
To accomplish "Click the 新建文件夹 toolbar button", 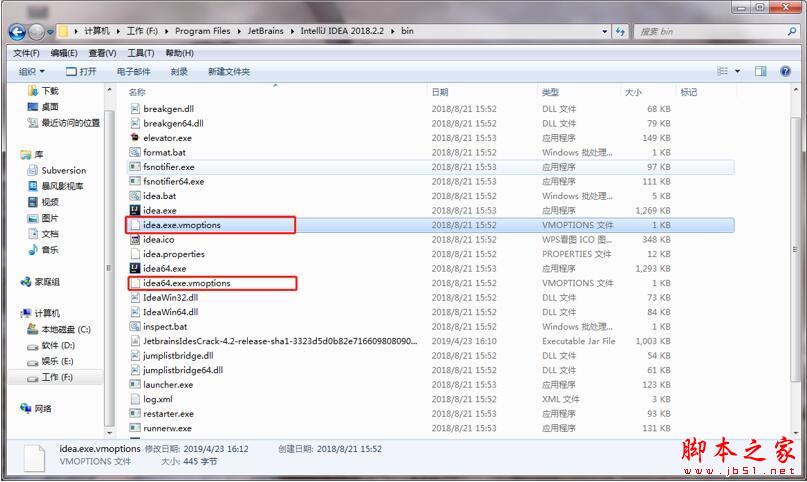I will (229, 72).
